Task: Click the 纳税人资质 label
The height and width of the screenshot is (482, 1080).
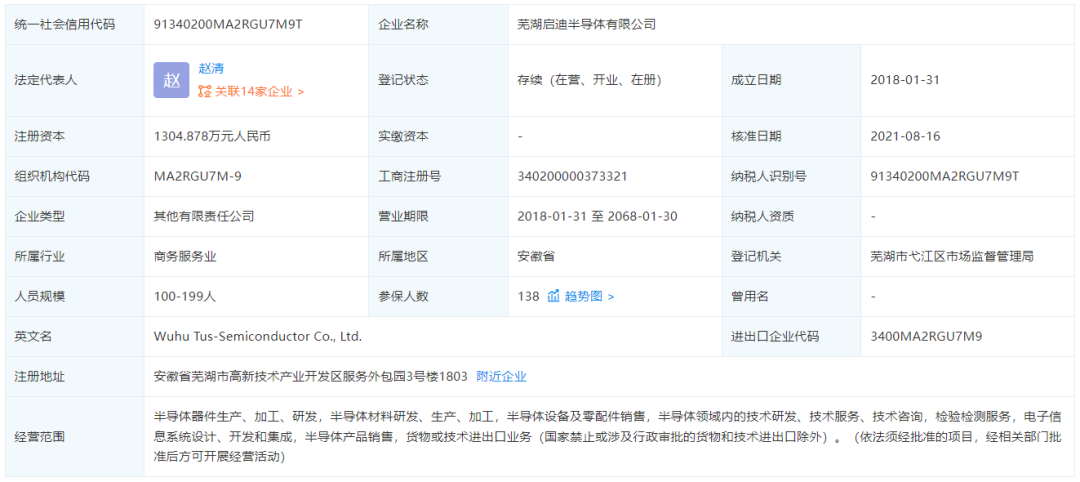Action: tap(762, 216)
